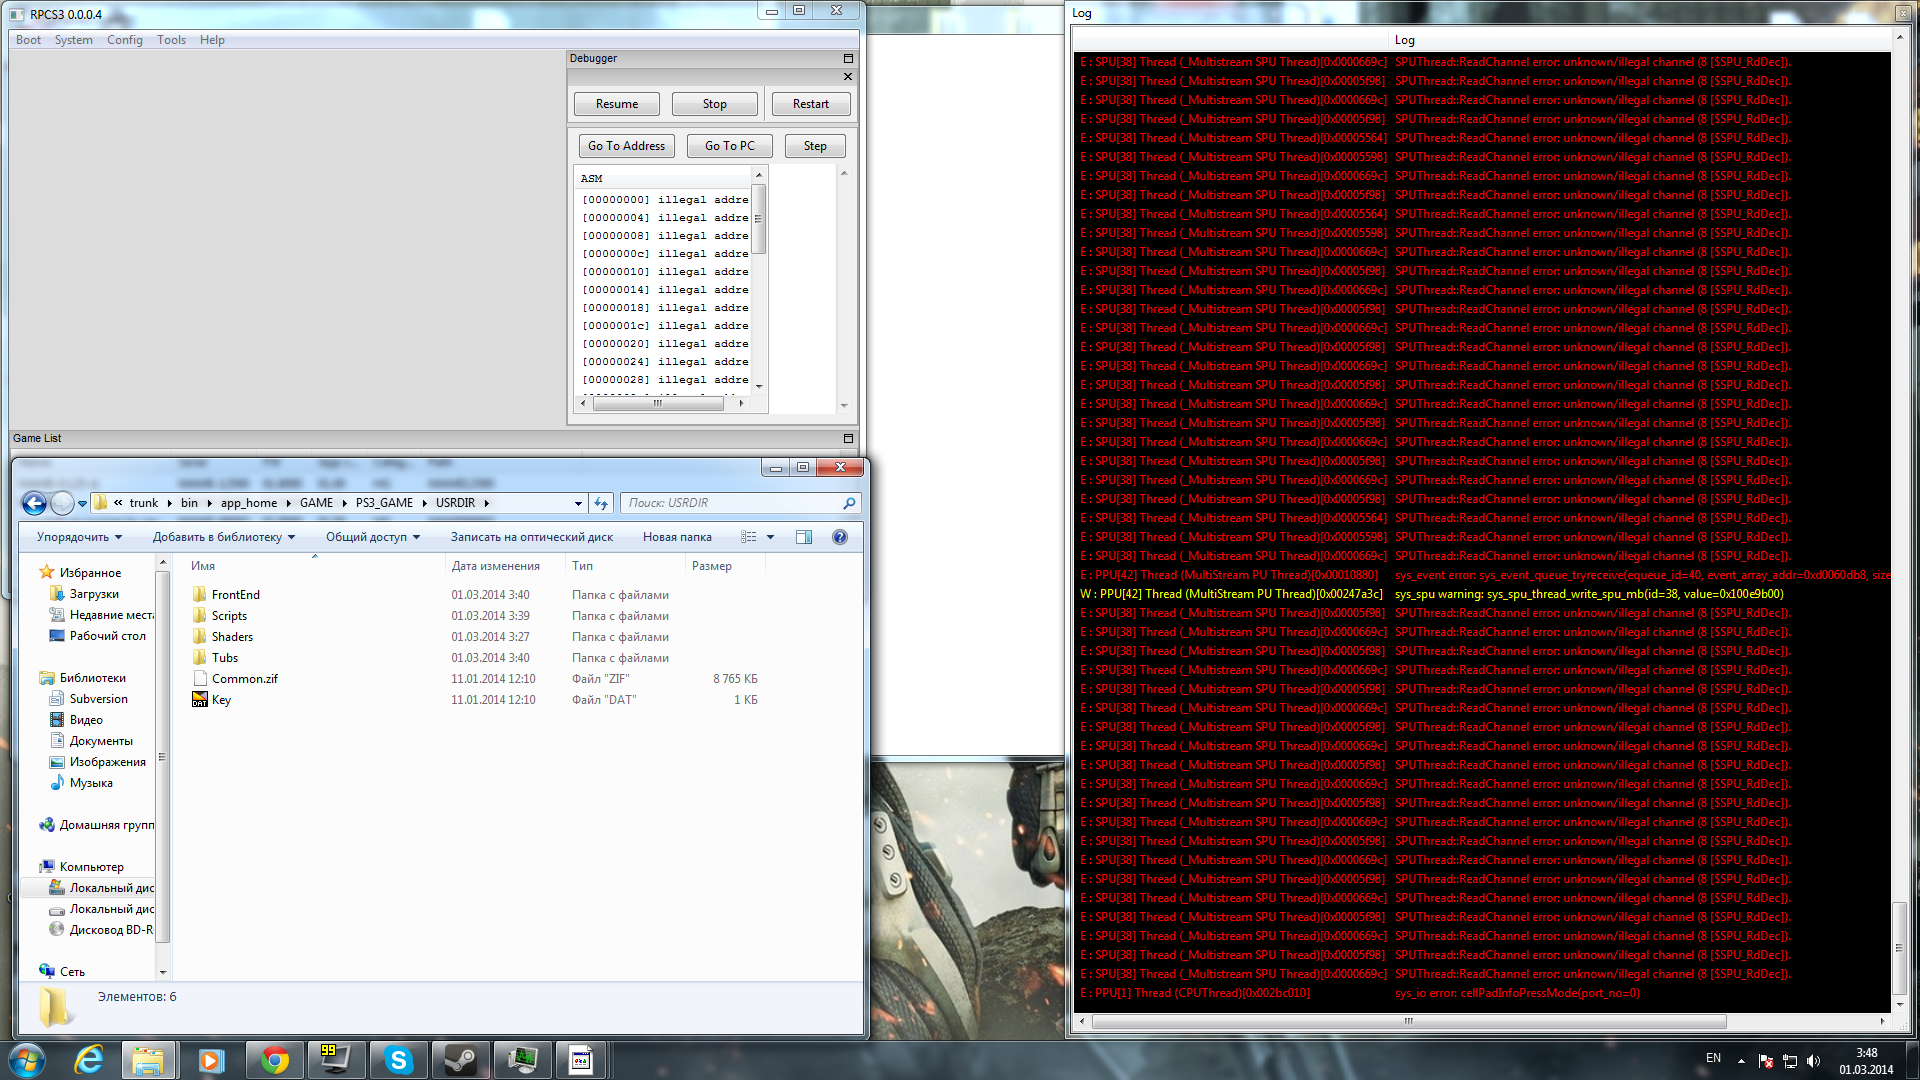Expand the Общий доступ dropdown
This screenshot has height=1080, width=1920.
click(x=372, y=537)
